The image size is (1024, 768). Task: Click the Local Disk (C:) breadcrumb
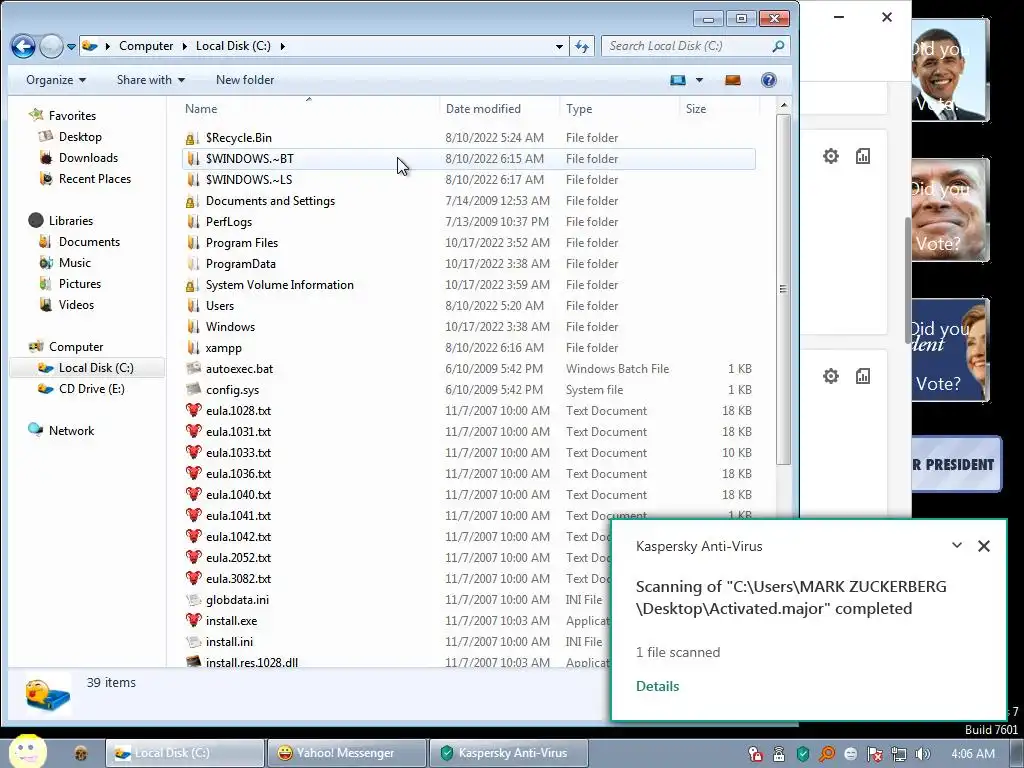233,46
